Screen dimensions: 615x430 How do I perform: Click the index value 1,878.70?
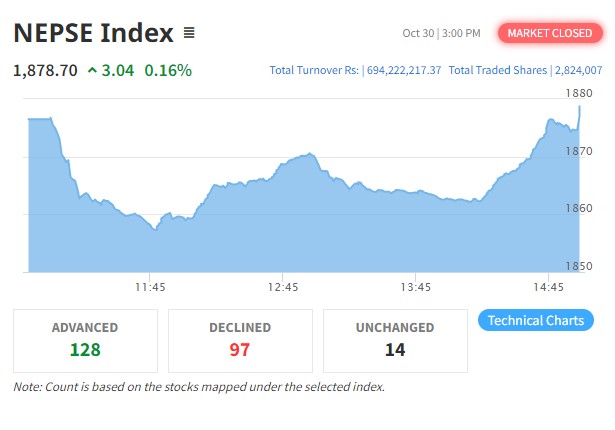tap(45, 71)
